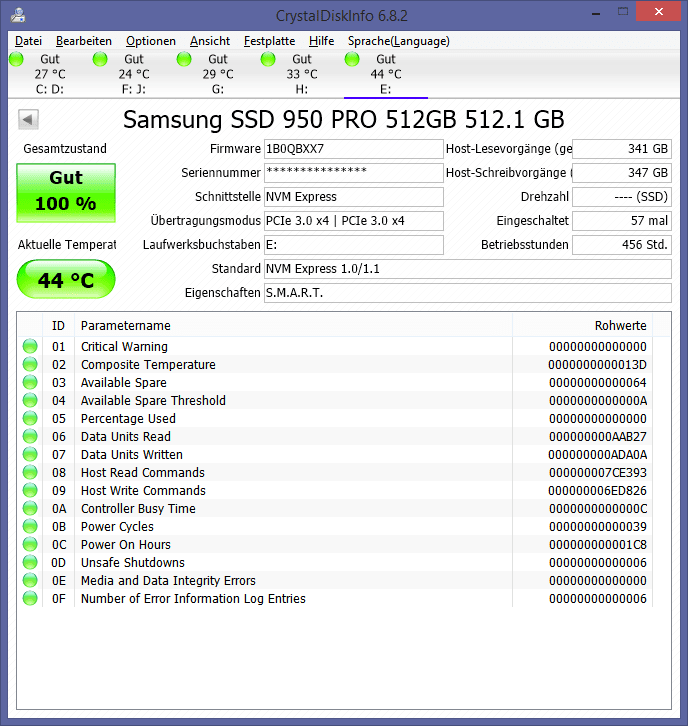The width and height of the screenshot is (688, 726).
Task: Select the C: D: drive status indicator
Action: pos(16,59)
